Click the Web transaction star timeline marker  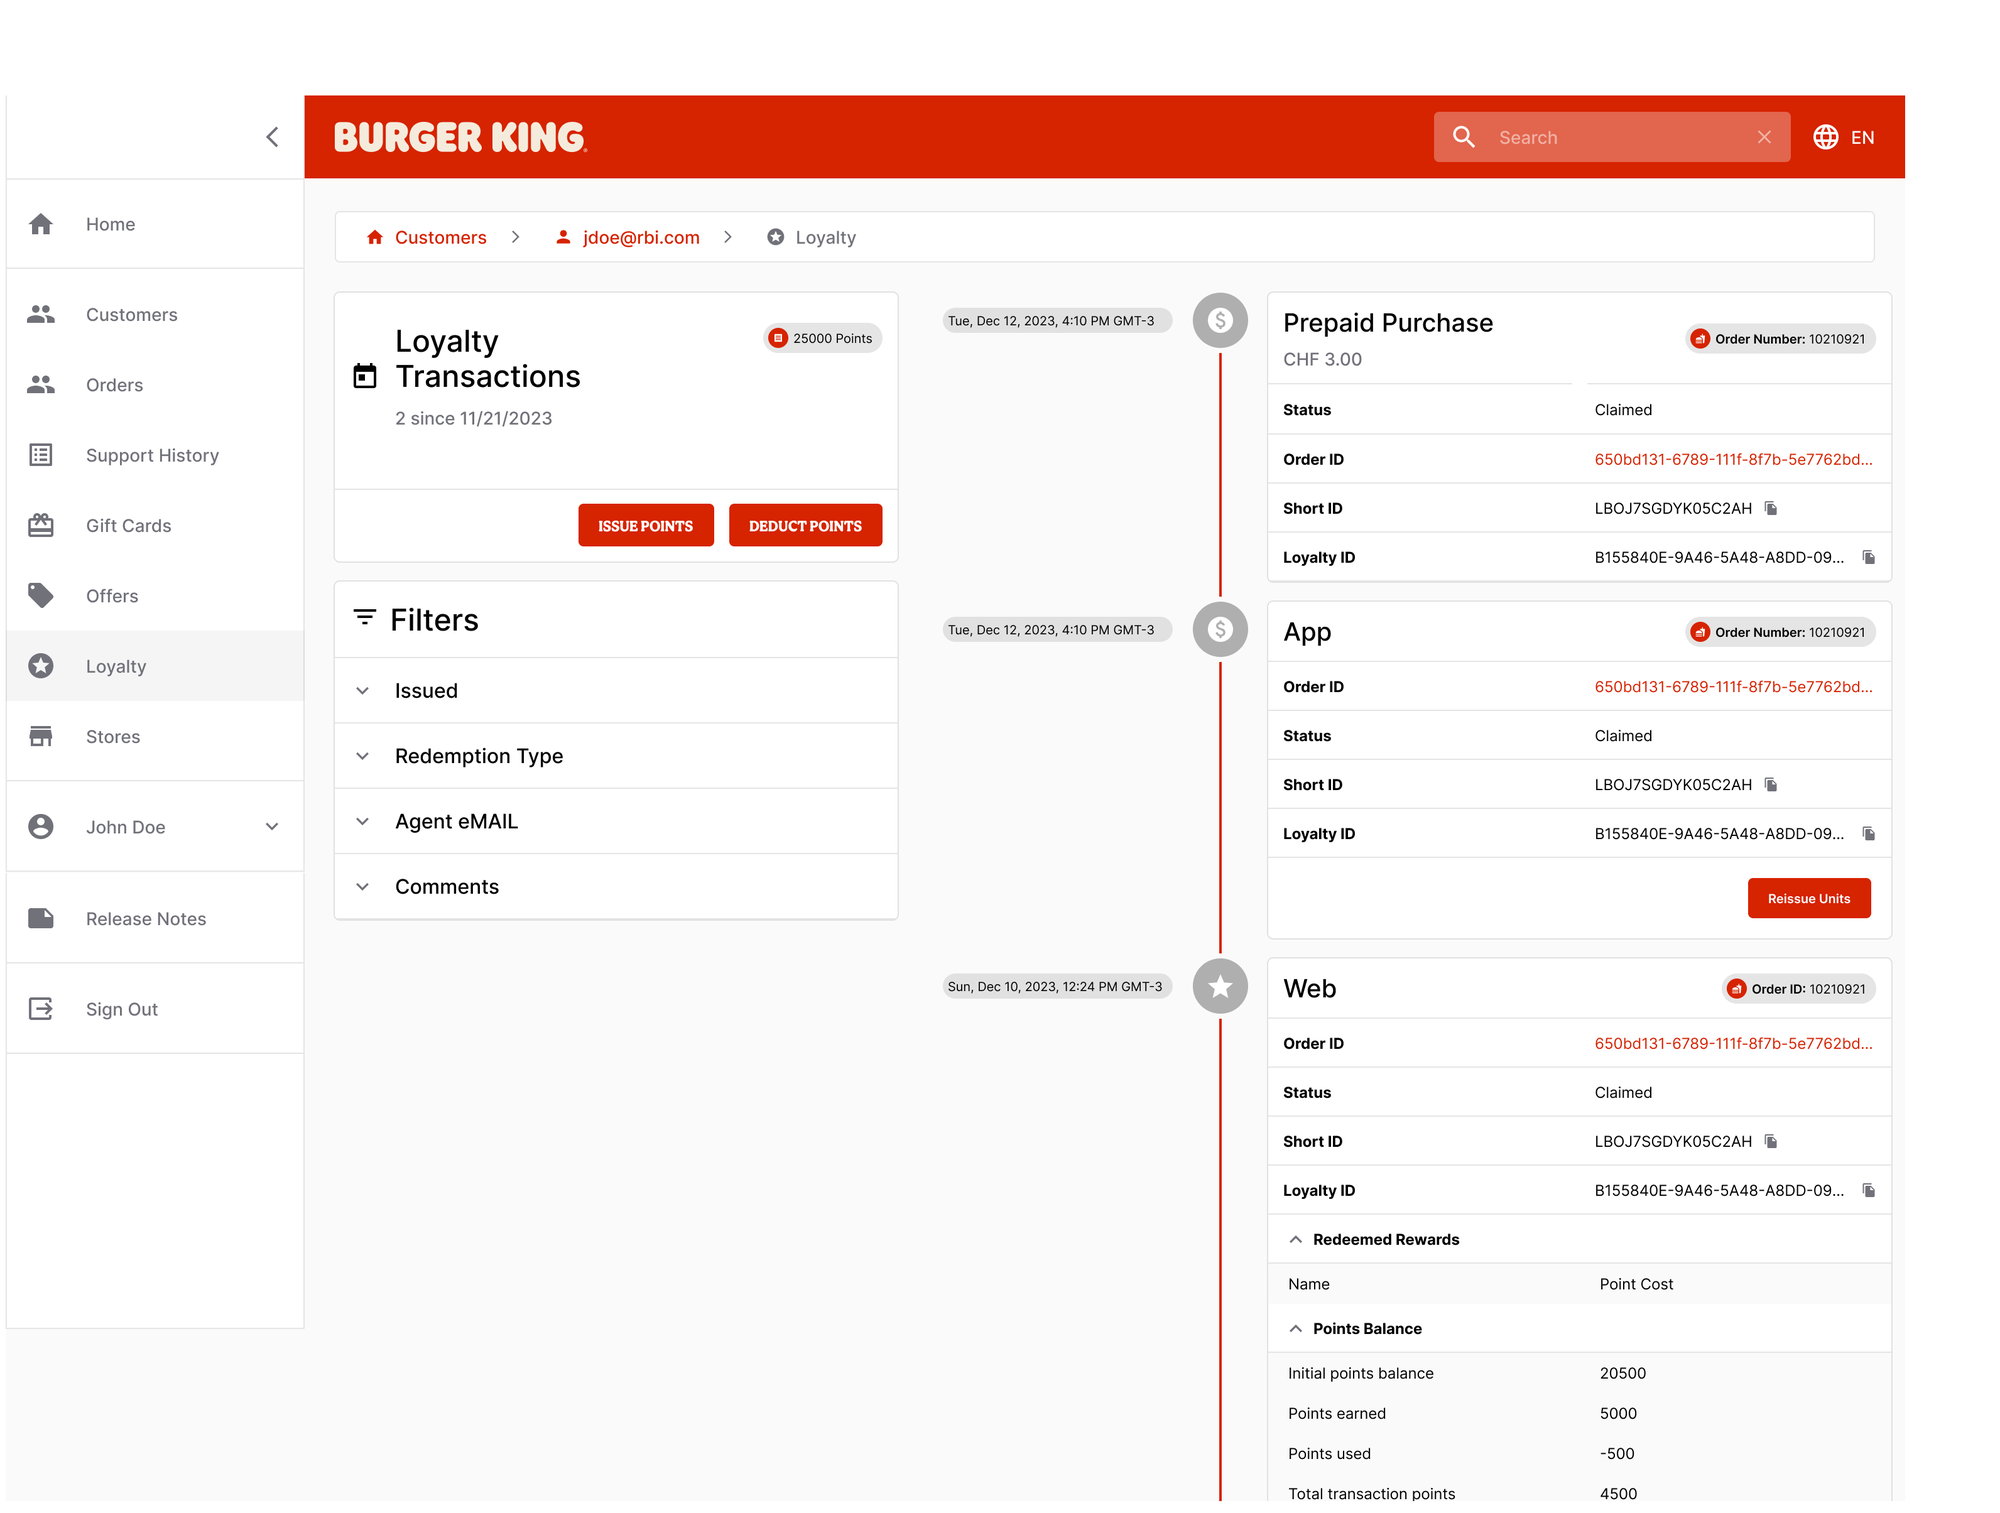pyautogui.click(x=1220, y=986)
